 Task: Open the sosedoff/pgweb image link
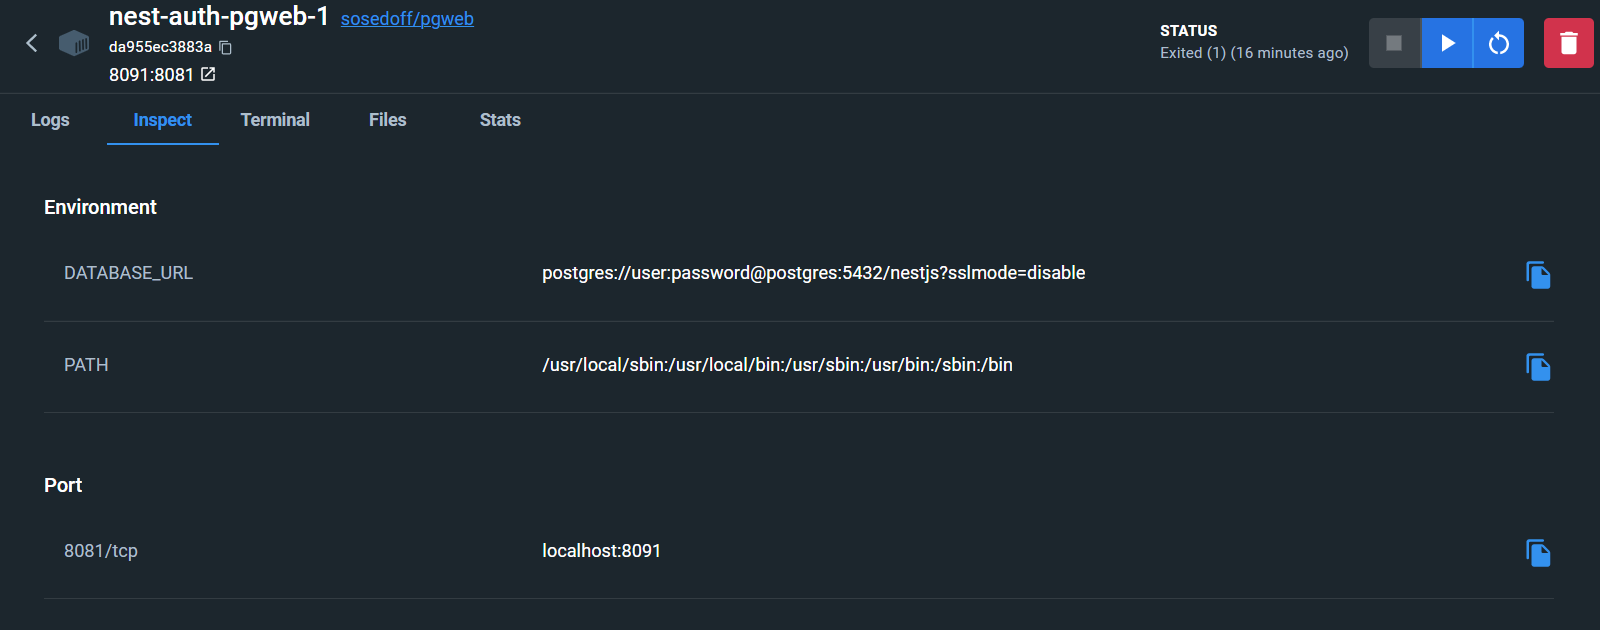click(x=407, y=19)
